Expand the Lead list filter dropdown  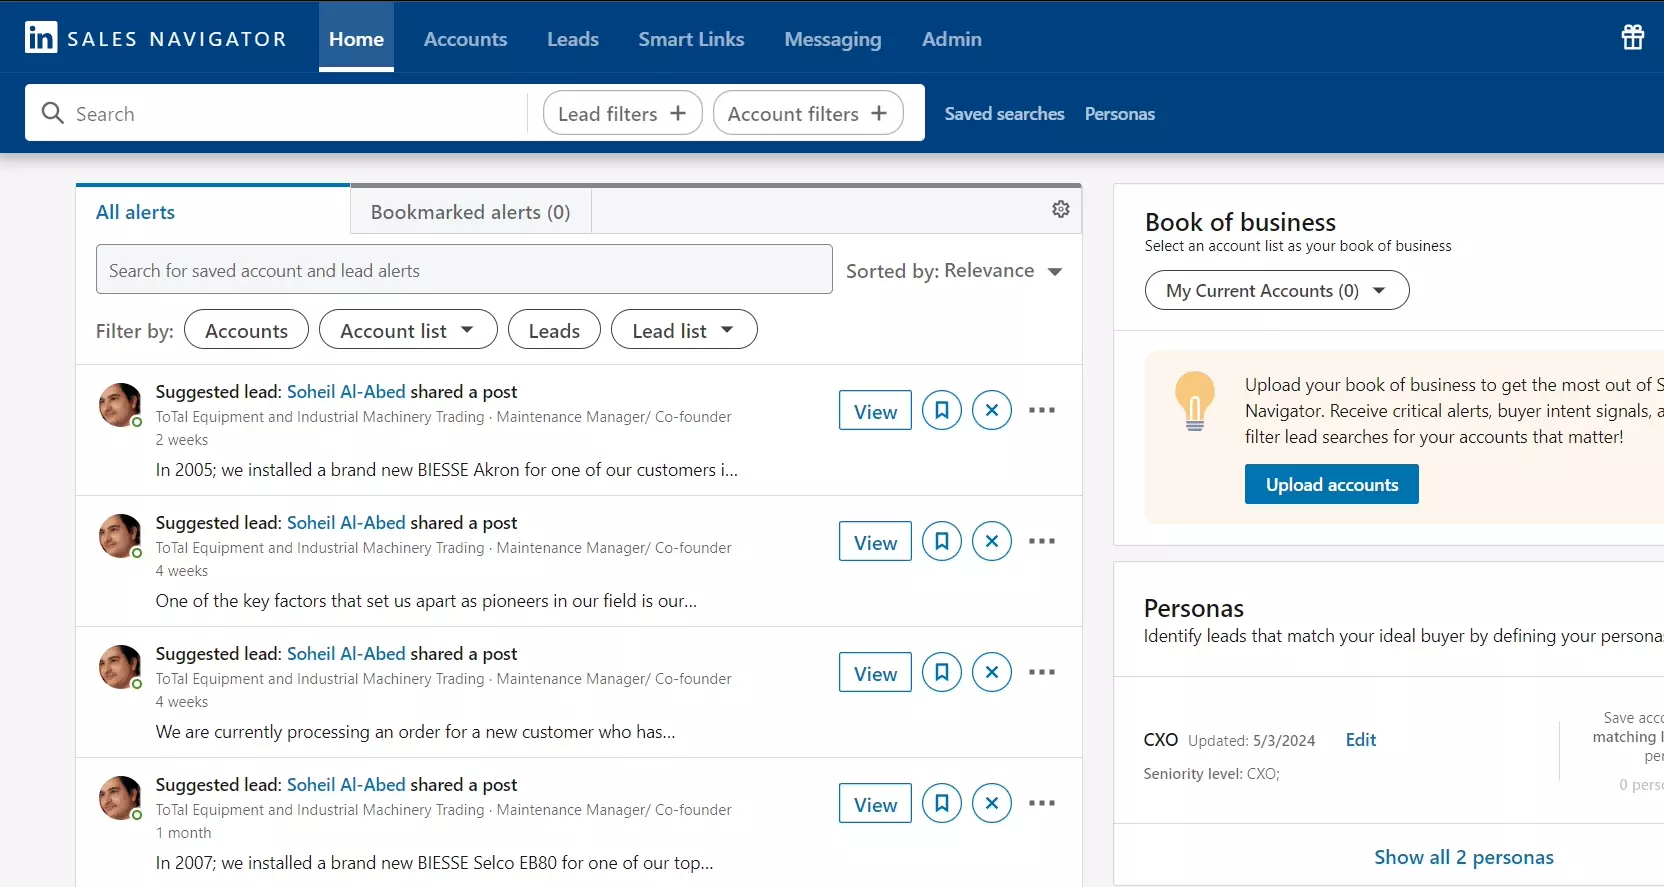[x=684, y=330]
